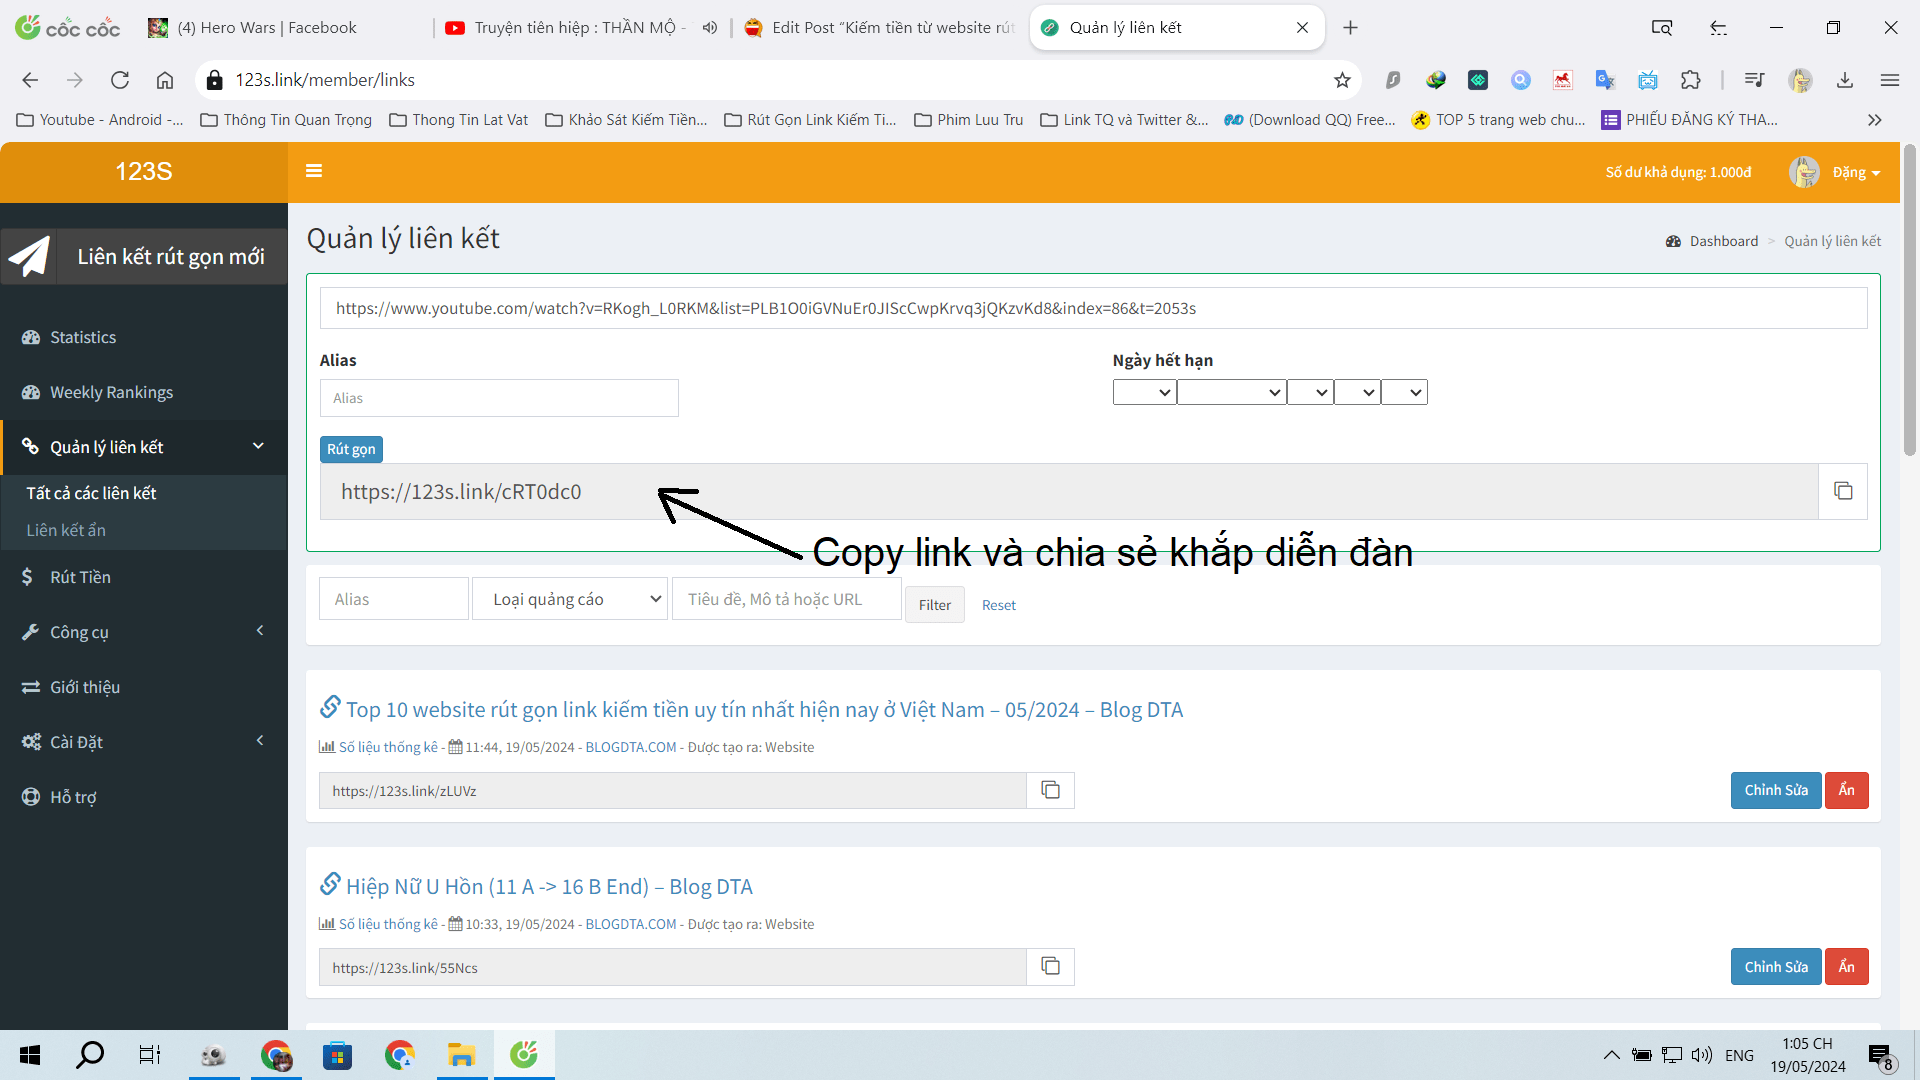
Task: Show more bookmarks chevron
Action: [1874, 120]
